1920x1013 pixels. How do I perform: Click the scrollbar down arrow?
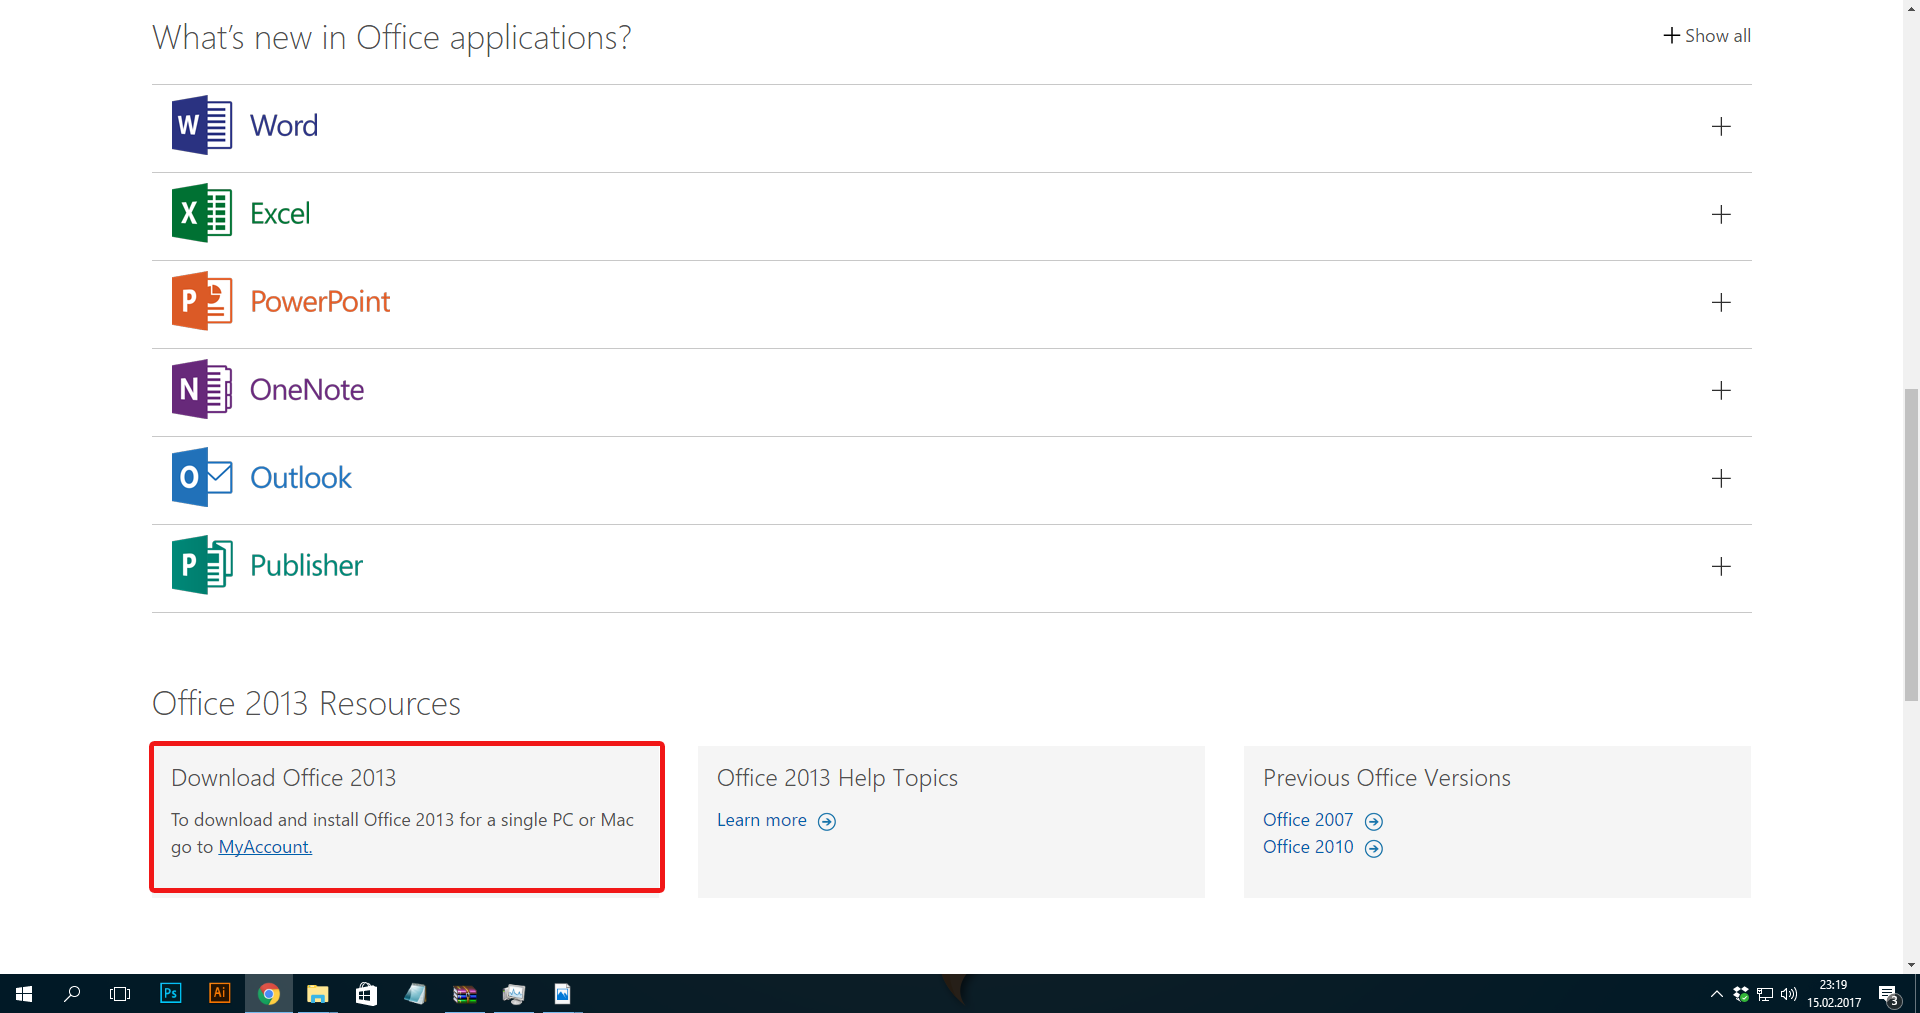[1911, 965]
